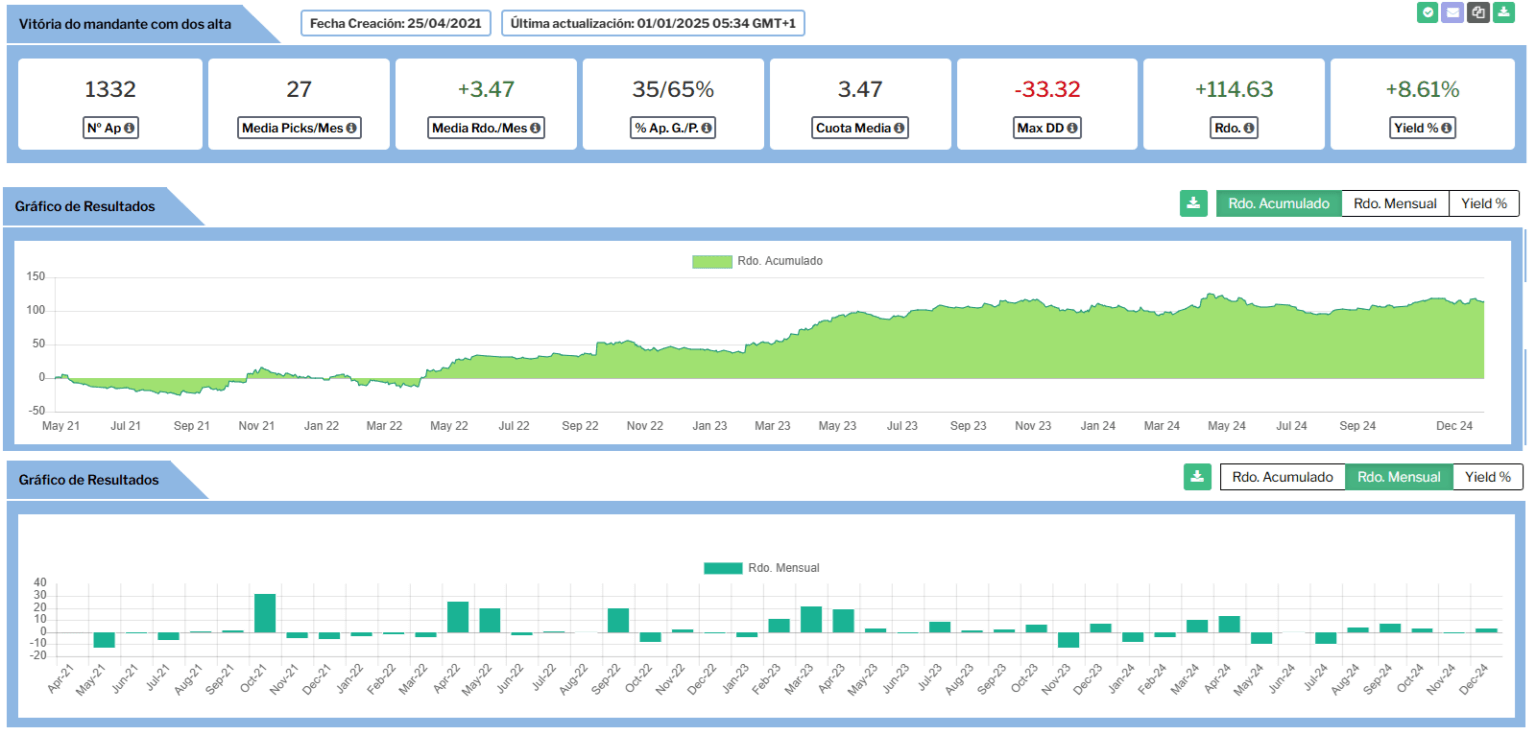The height and width of the screenshot is (735, 1536).
Task: Download the monthly results chart
Action: (1197, 477)
